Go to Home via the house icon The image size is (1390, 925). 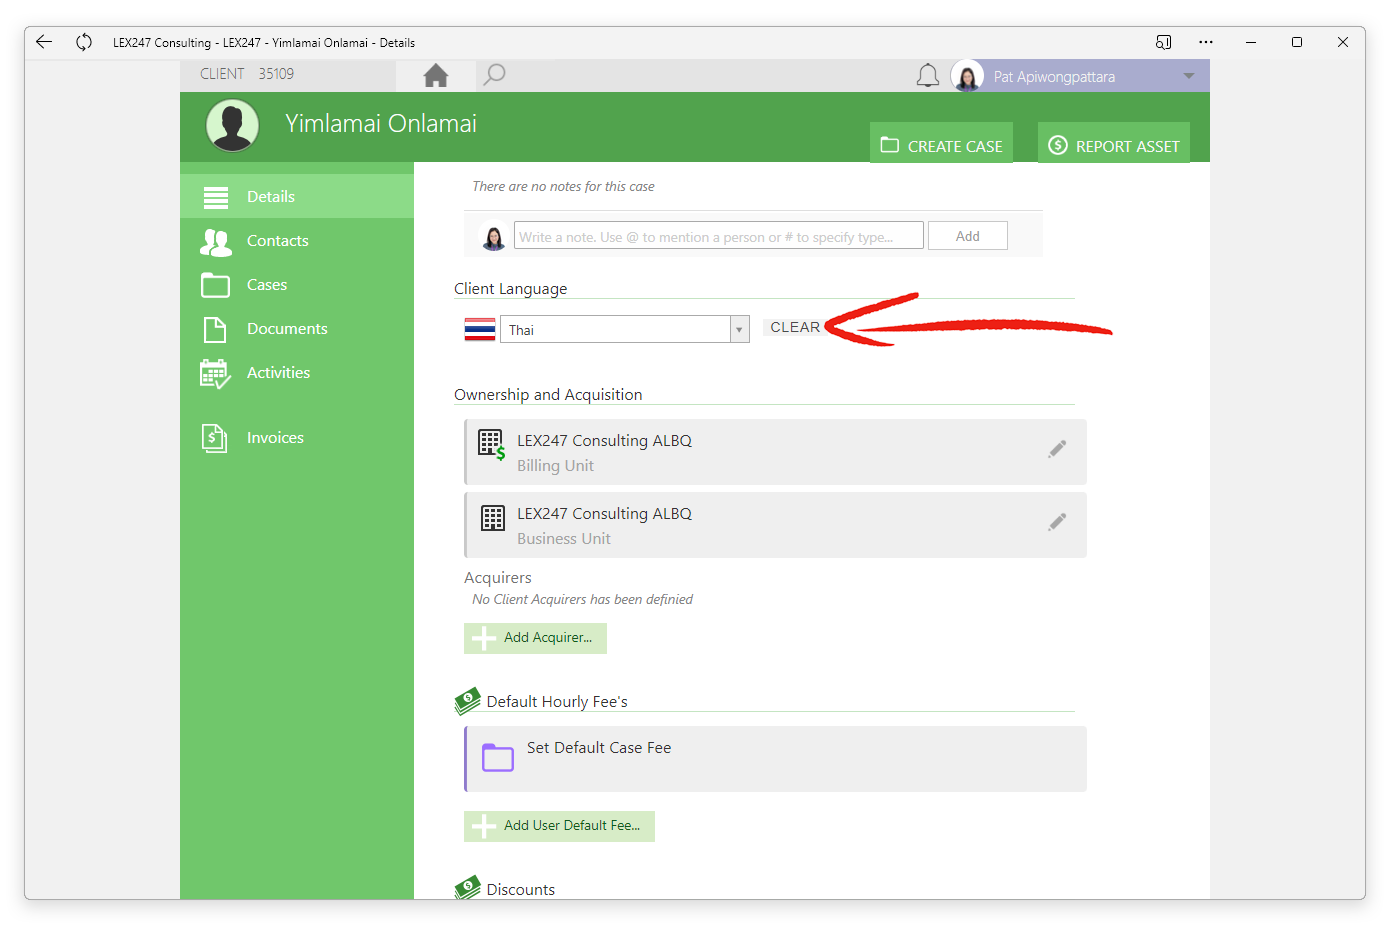[435, 75]
